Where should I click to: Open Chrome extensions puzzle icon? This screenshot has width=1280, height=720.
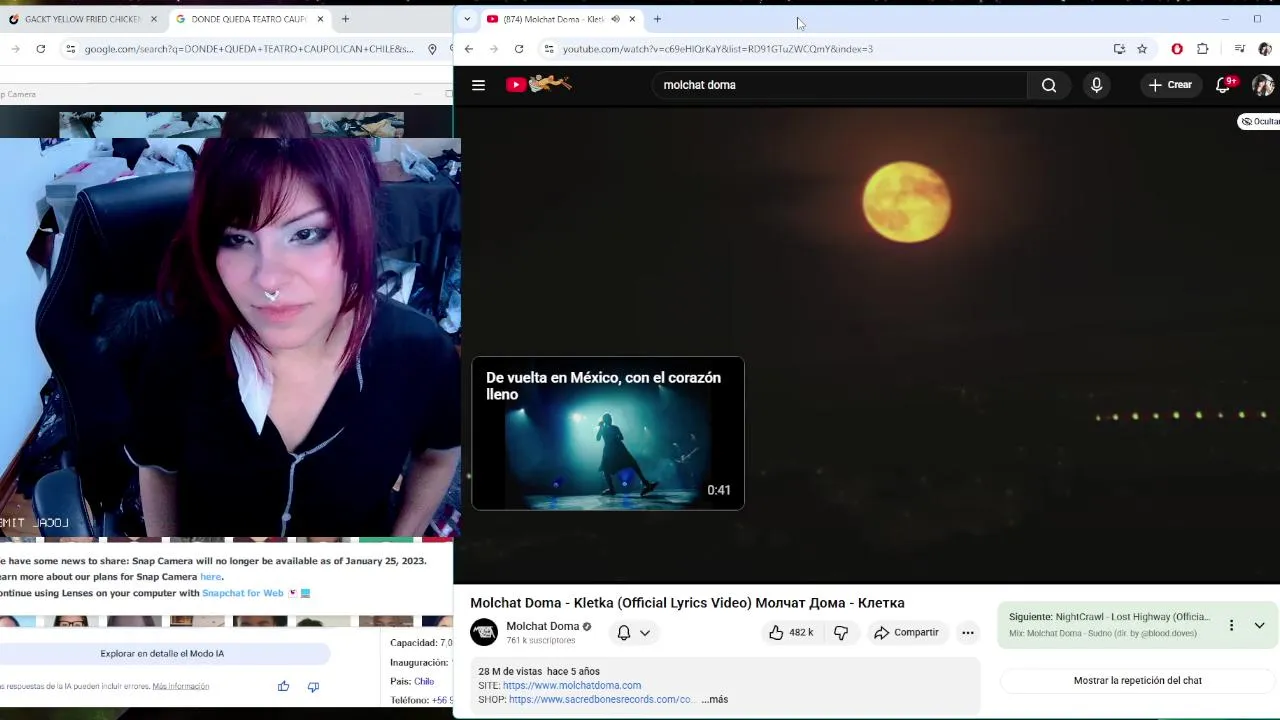coord(1203,49)
